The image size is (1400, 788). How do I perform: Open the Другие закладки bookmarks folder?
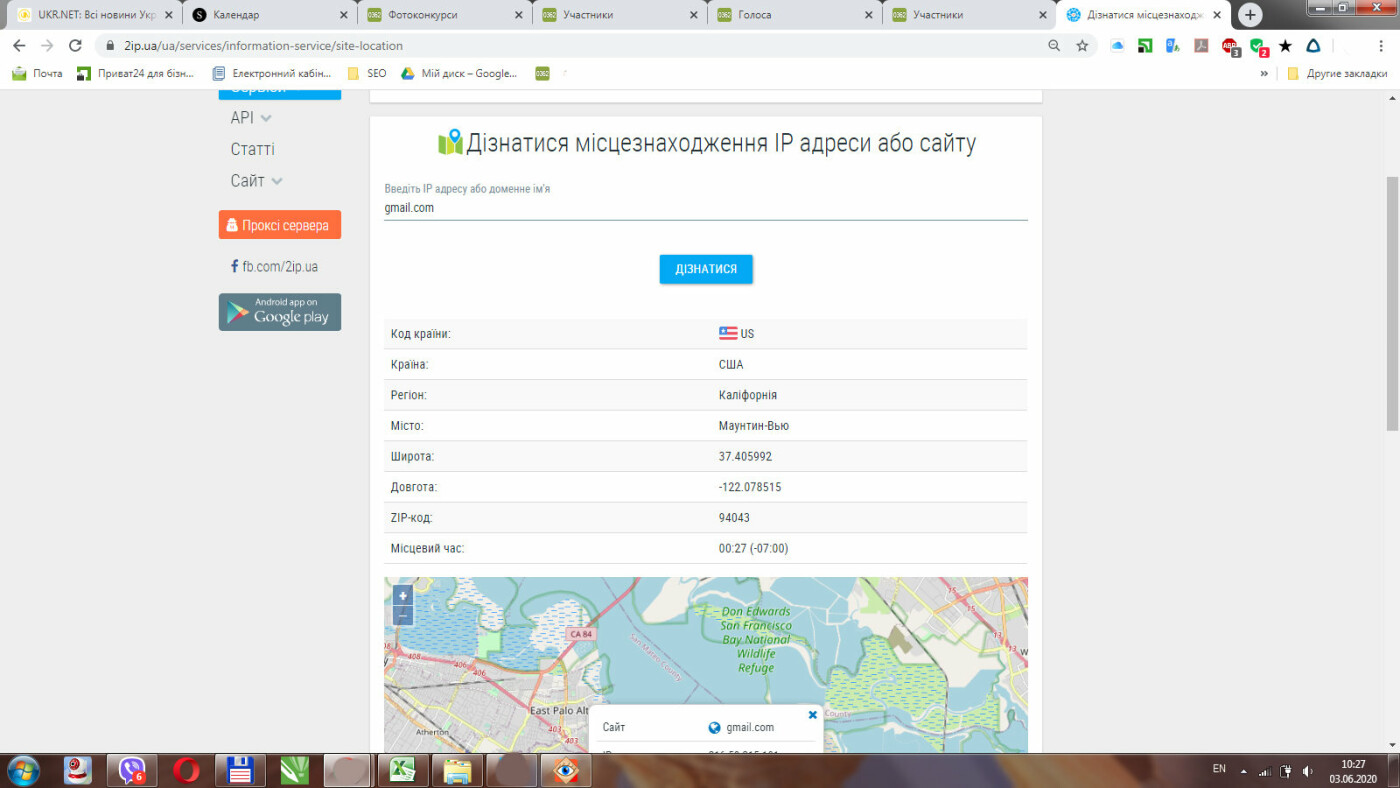[x=1337, y=73]
